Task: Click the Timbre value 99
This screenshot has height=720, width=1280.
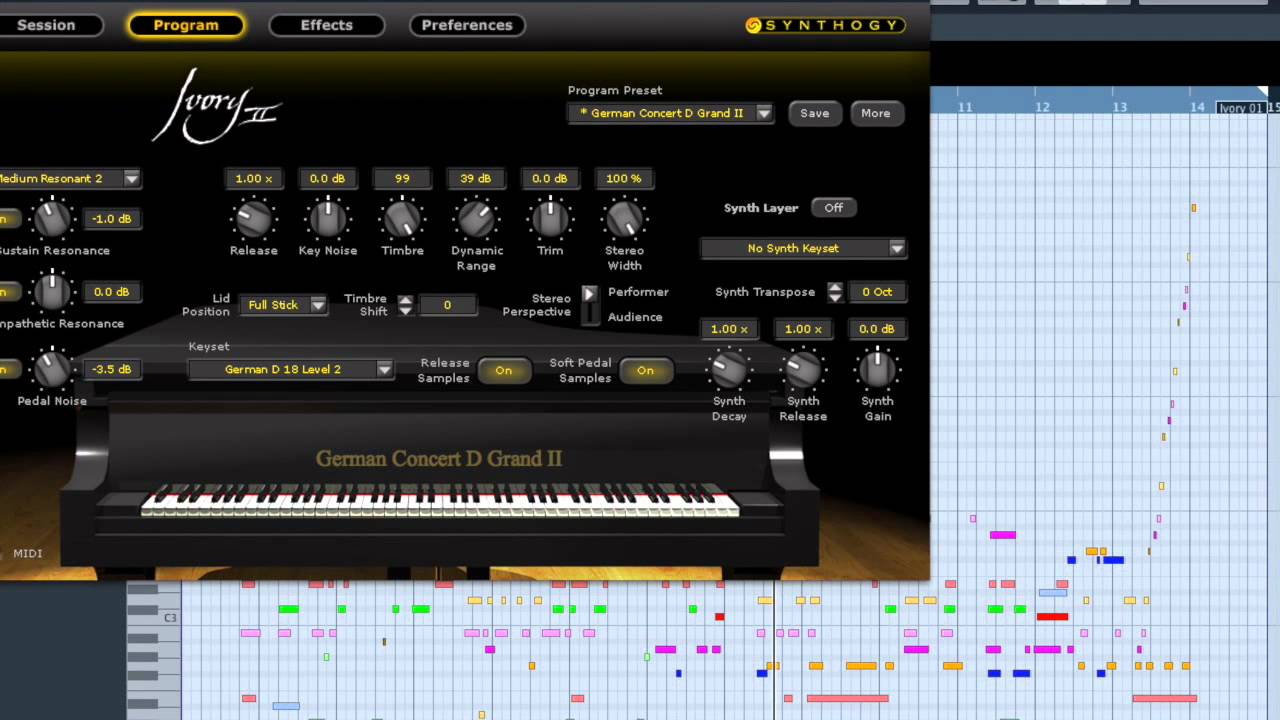Action: [x=402, y=178]
